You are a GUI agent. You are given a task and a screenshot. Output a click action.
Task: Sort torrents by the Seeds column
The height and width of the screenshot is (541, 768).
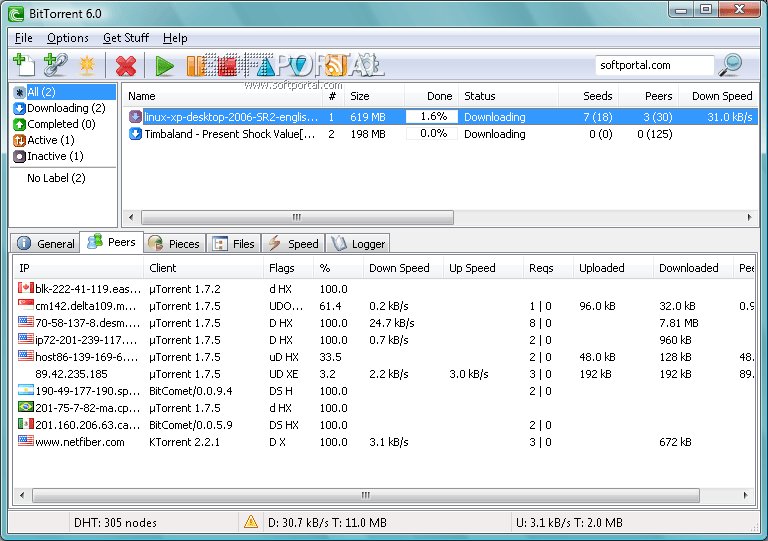pyautogui.click(x=588, y=96)
